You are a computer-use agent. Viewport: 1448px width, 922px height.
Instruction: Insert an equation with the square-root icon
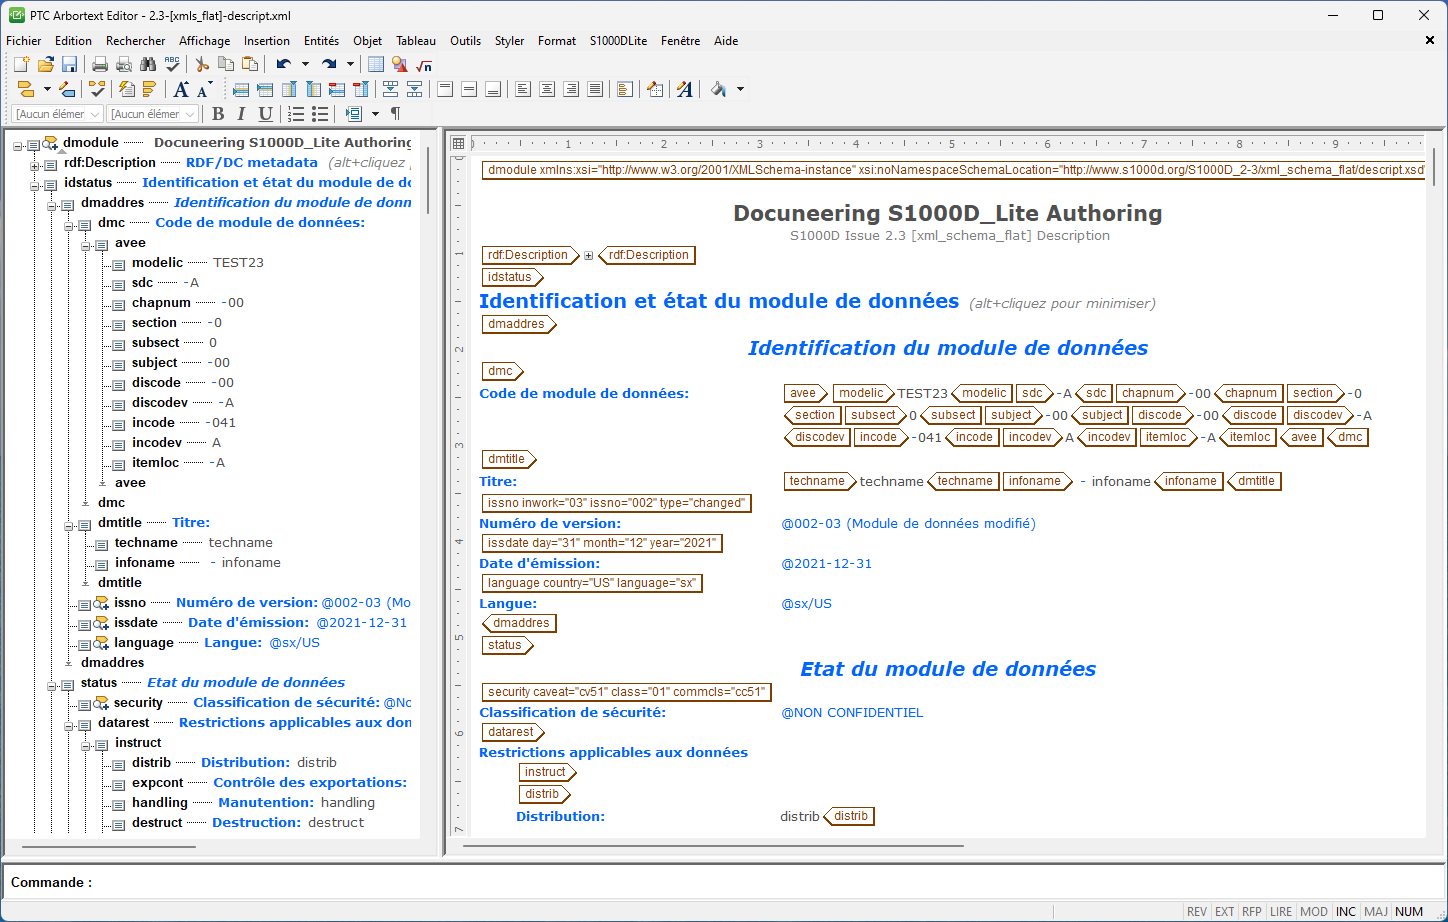(x=424, y=64)
